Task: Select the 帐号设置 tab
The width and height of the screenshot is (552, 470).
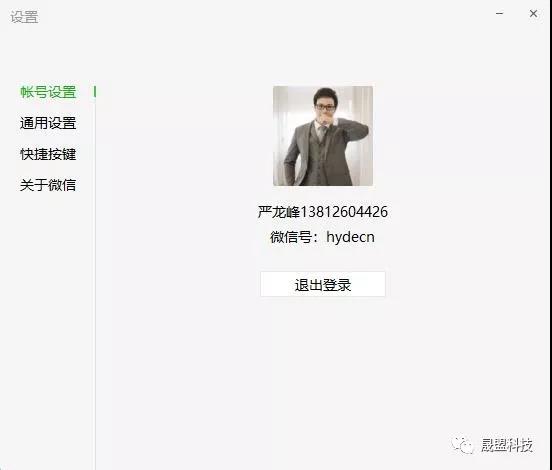Action: click(48, 92)
